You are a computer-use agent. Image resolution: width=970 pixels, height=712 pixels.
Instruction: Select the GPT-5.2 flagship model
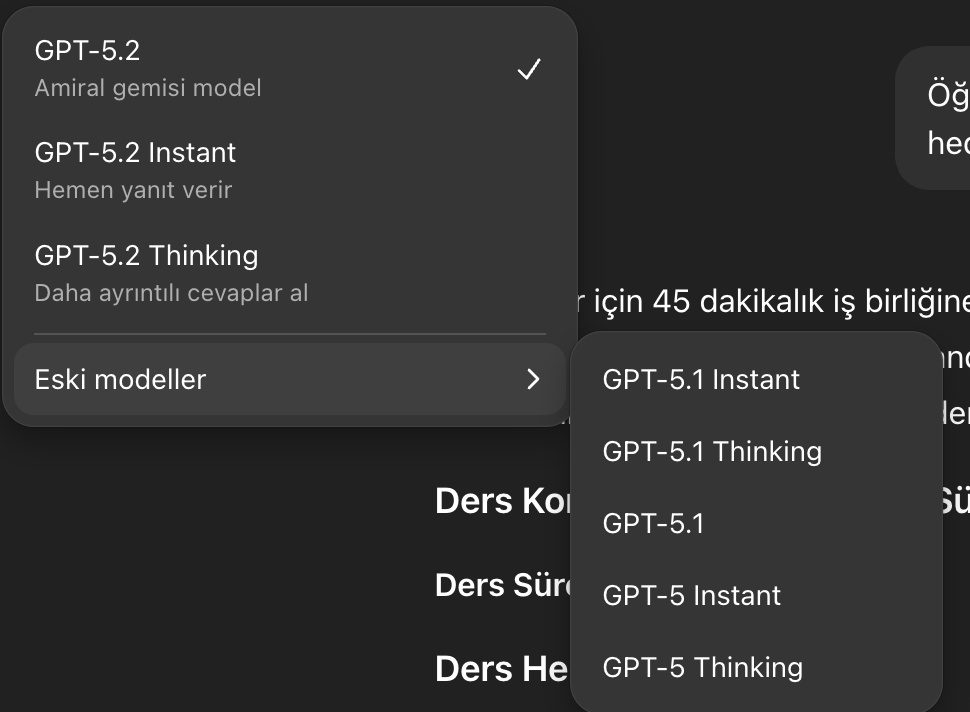[x=290, y=69]
